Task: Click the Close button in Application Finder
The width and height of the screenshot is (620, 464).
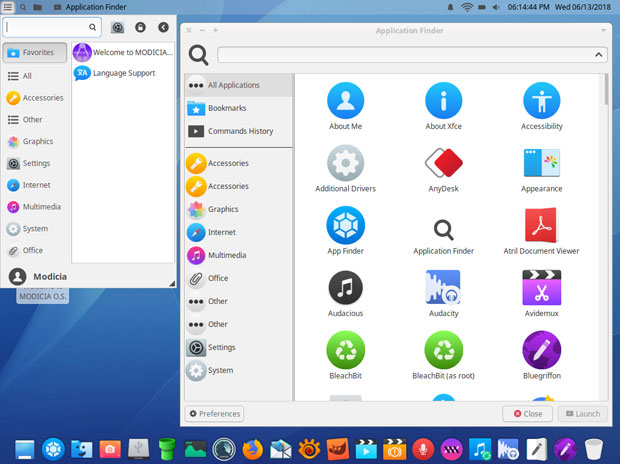Action: point(527,414)
